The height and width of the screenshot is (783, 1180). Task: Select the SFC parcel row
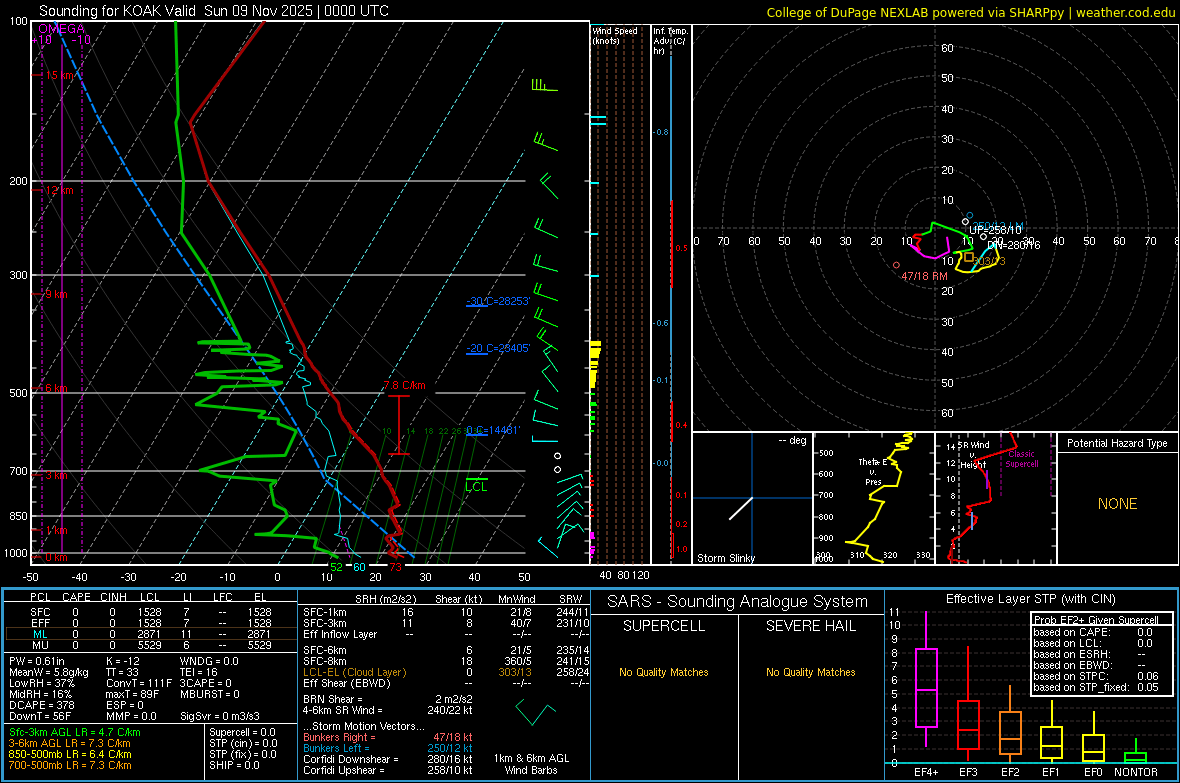(x=150, y=612)
